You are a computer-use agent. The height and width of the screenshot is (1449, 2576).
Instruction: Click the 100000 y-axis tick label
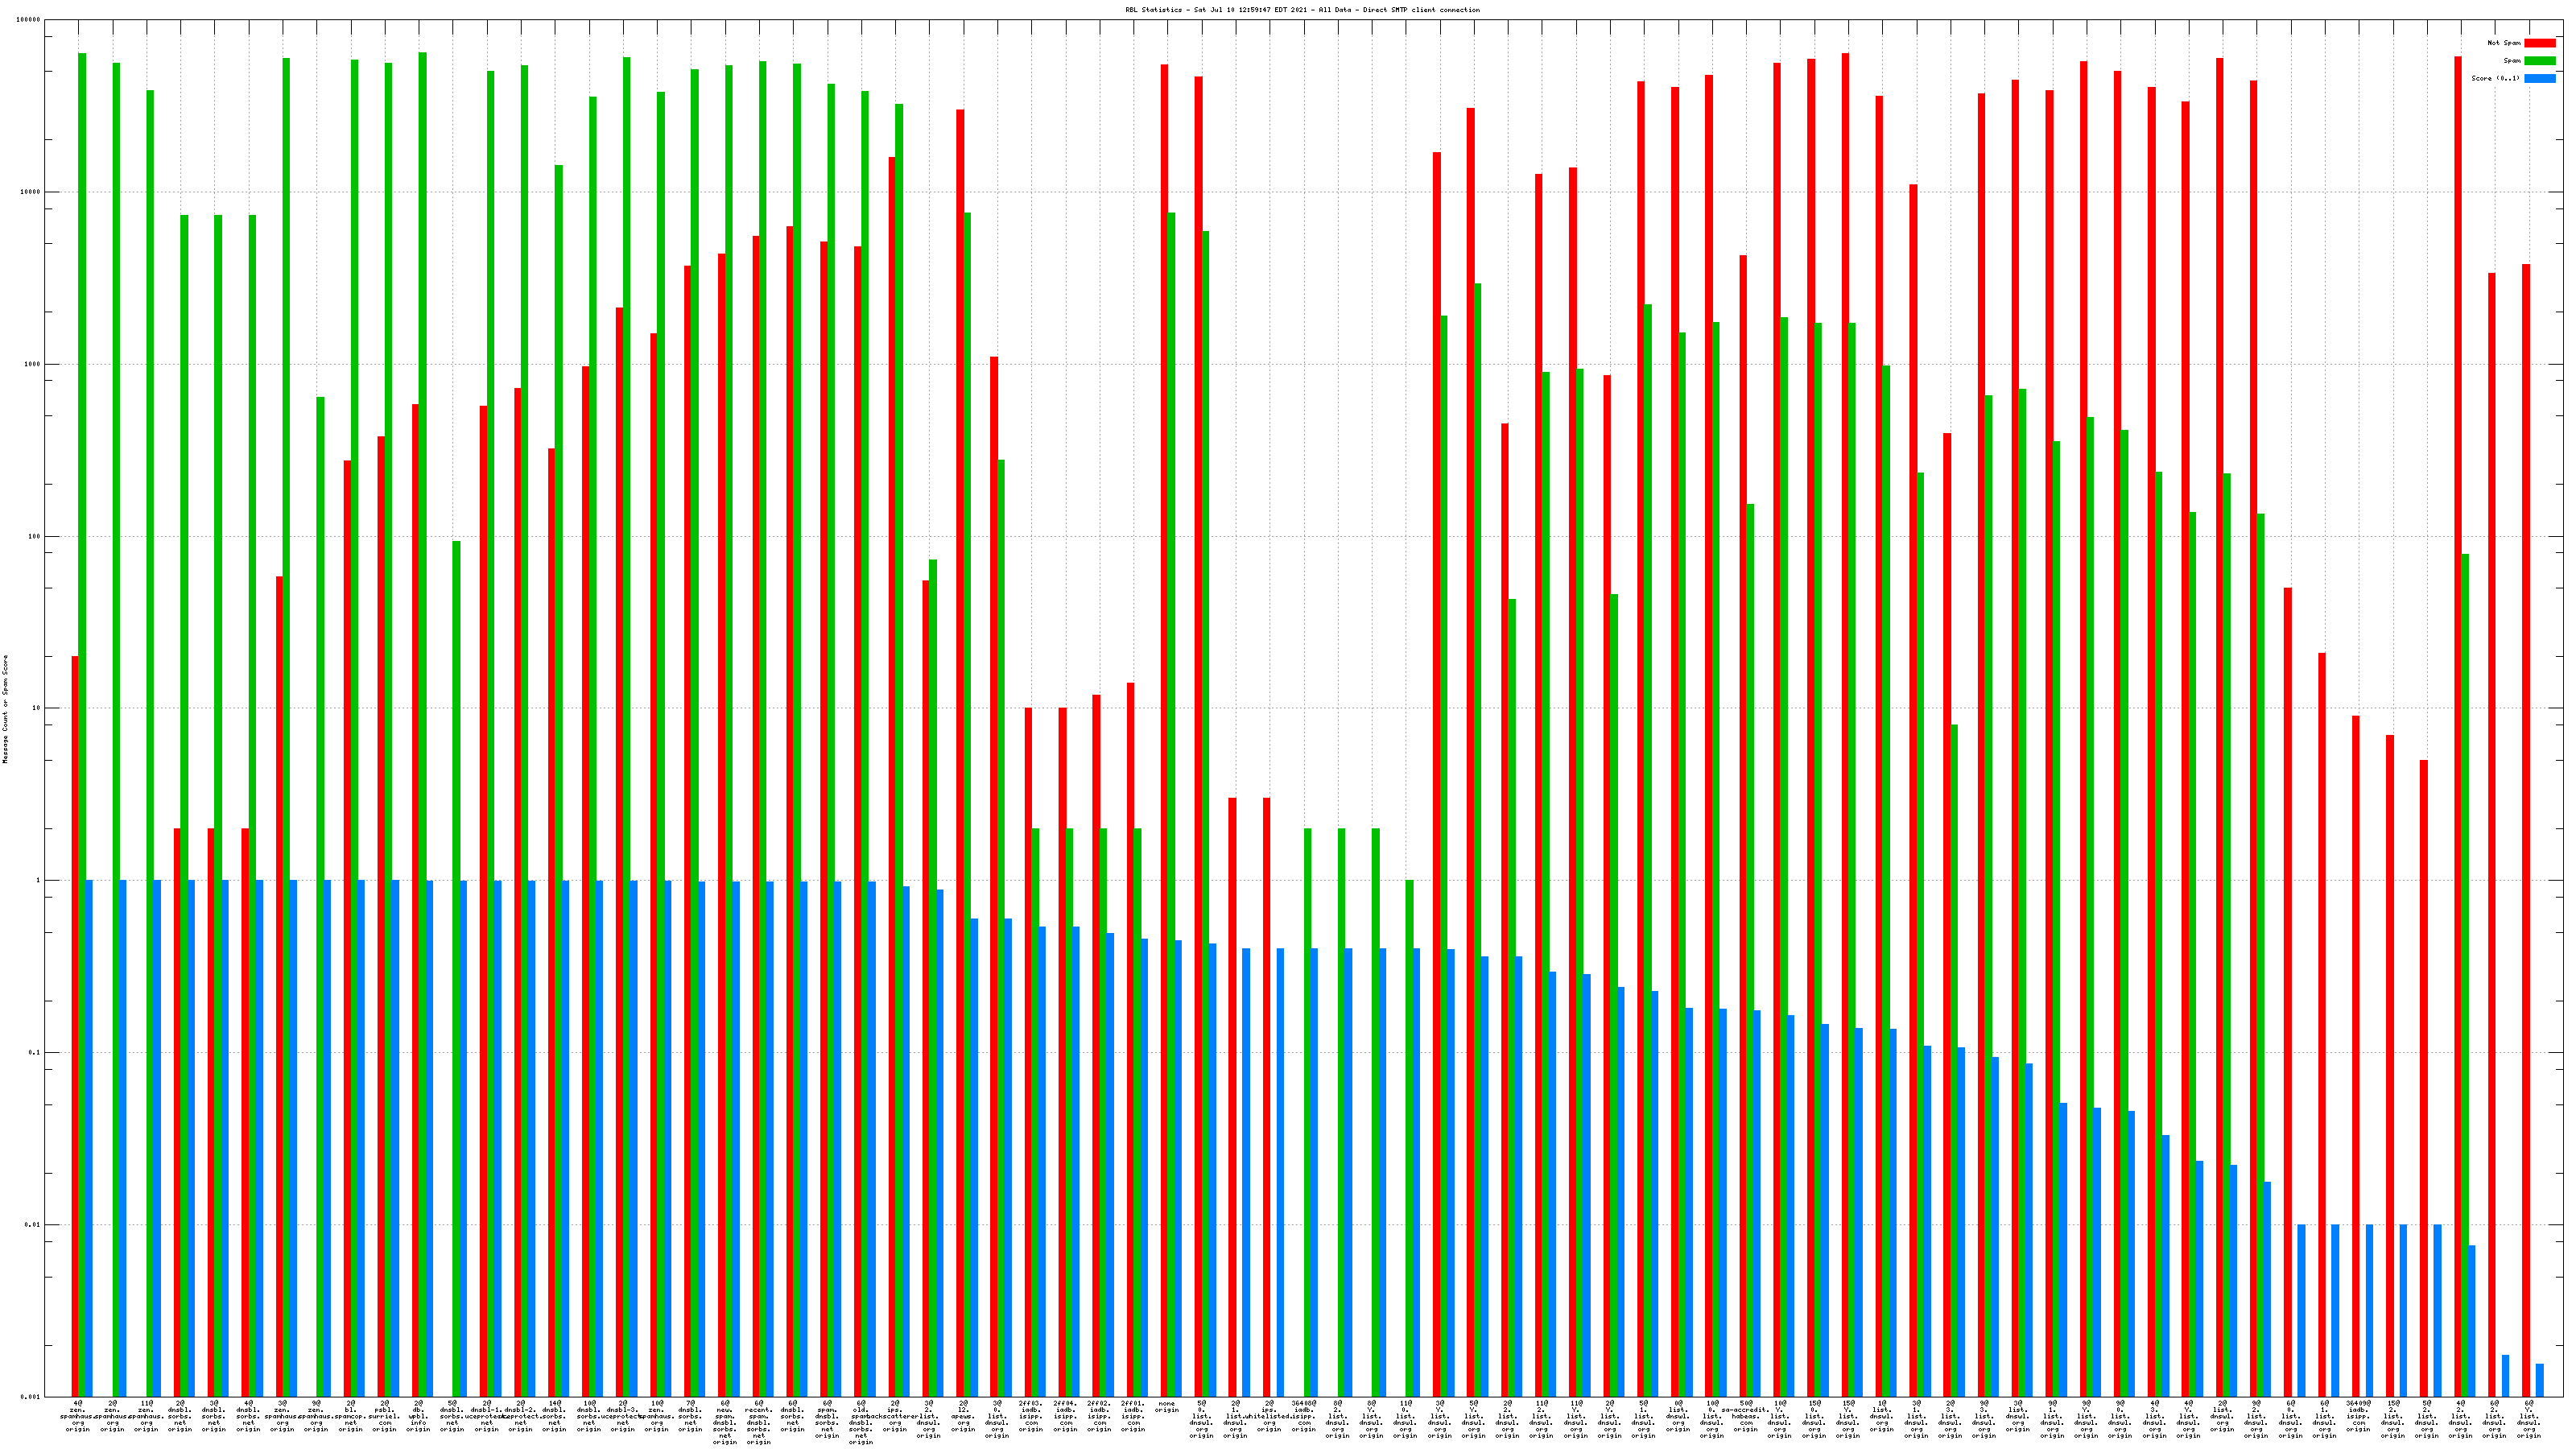(28, 20)
